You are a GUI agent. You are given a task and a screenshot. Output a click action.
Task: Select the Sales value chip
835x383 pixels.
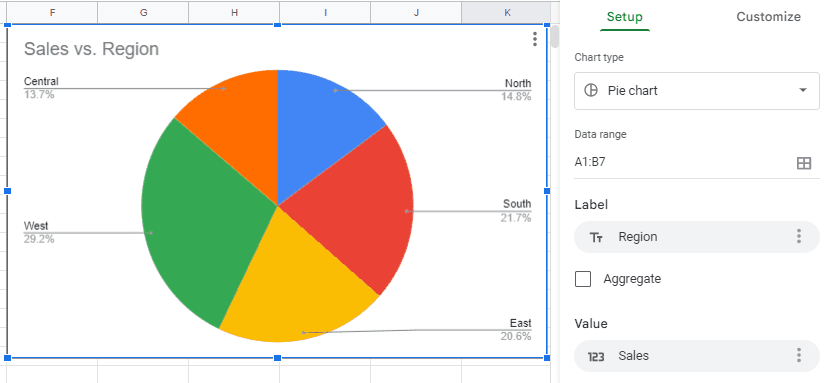[x=697, y=356]
